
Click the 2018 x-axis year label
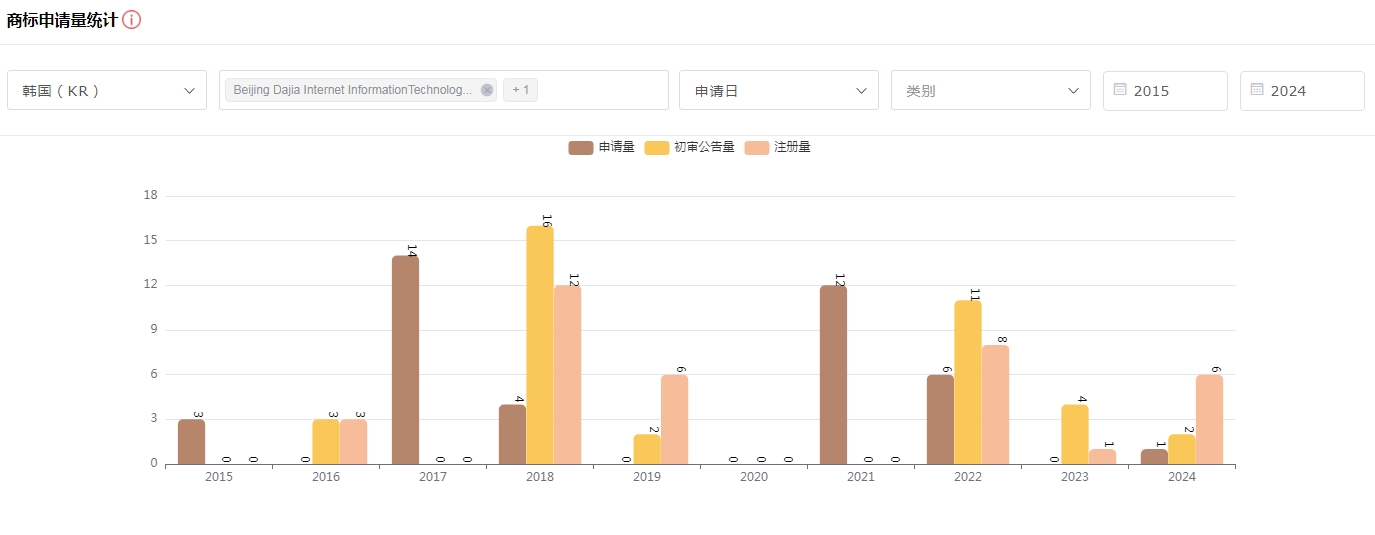pos(540,477)
